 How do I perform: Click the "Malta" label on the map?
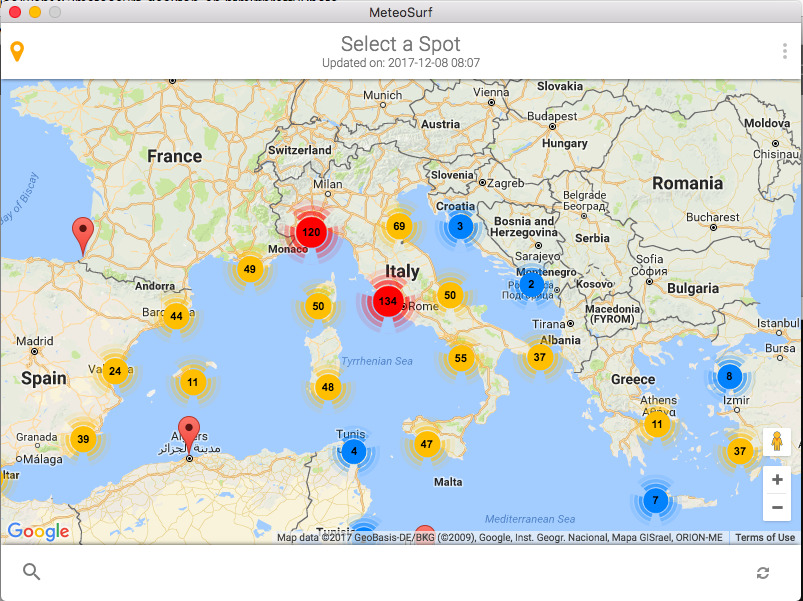tap(448, 482)
